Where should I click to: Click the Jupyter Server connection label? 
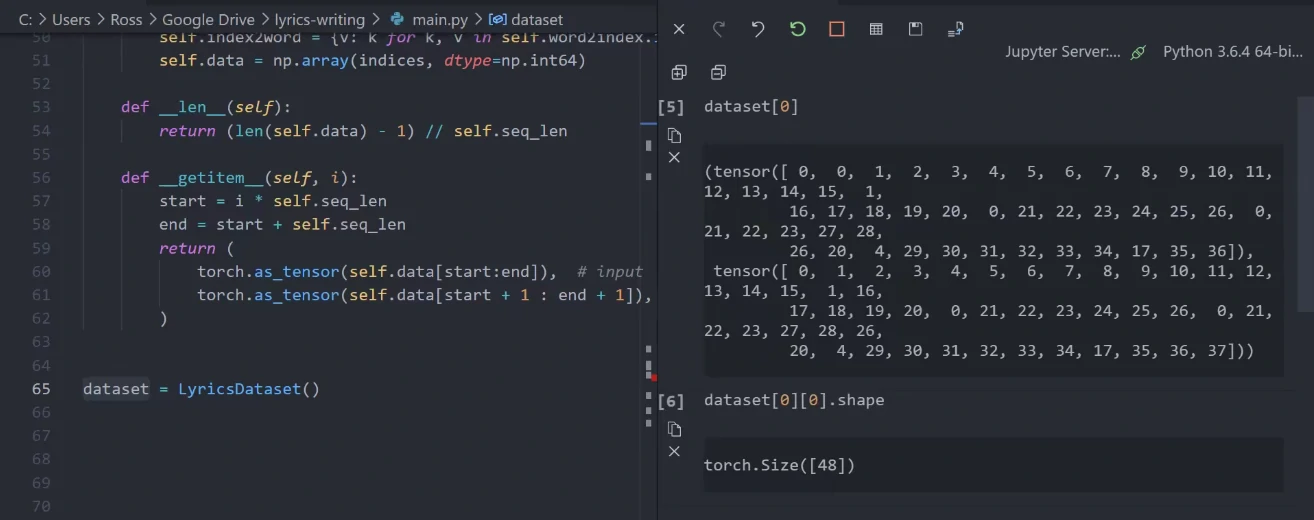coord(1063,52)
